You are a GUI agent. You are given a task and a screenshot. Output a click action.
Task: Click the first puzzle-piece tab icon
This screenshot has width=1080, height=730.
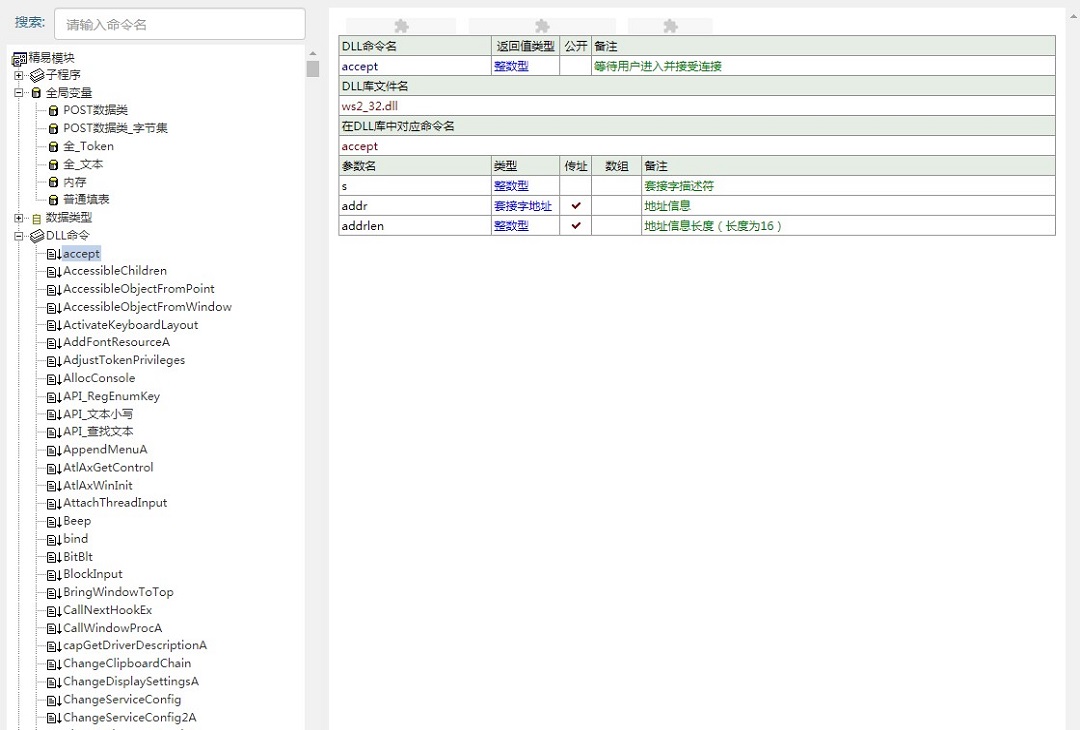click(401, 26)
